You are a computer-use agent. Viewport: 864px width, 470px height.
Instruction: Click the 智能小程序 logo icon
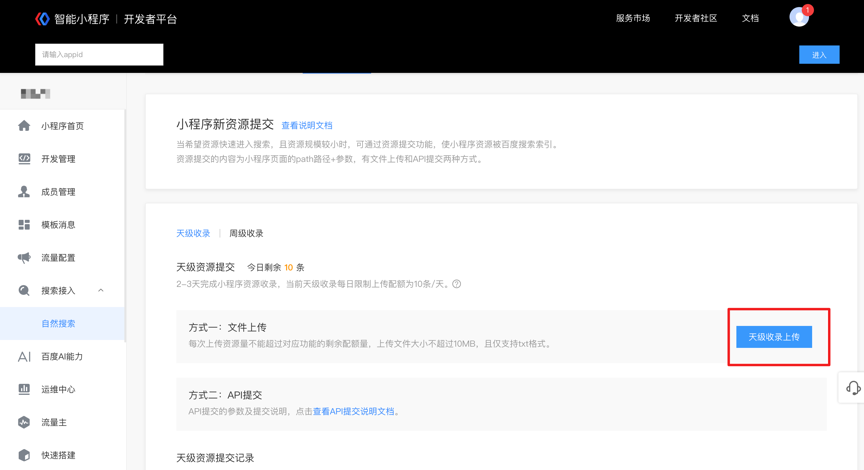[42, 19]
